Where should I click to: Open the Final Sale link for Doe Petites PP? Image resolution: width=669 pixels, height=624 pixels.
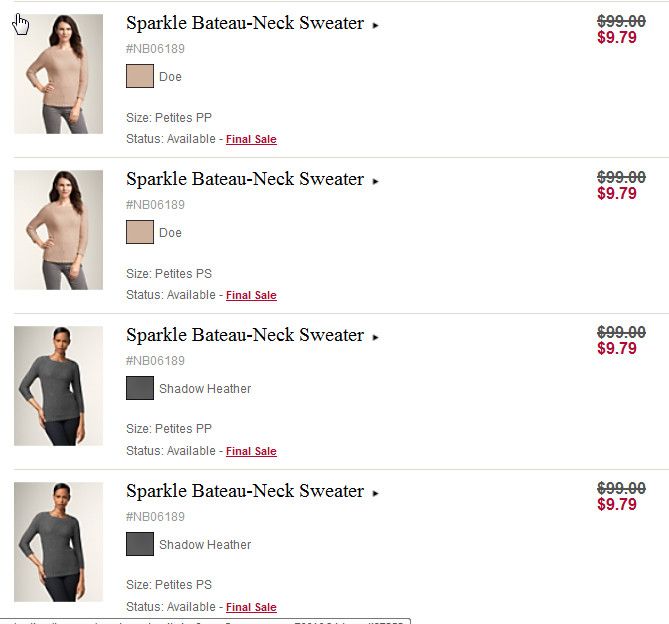(x=251, y=140)
